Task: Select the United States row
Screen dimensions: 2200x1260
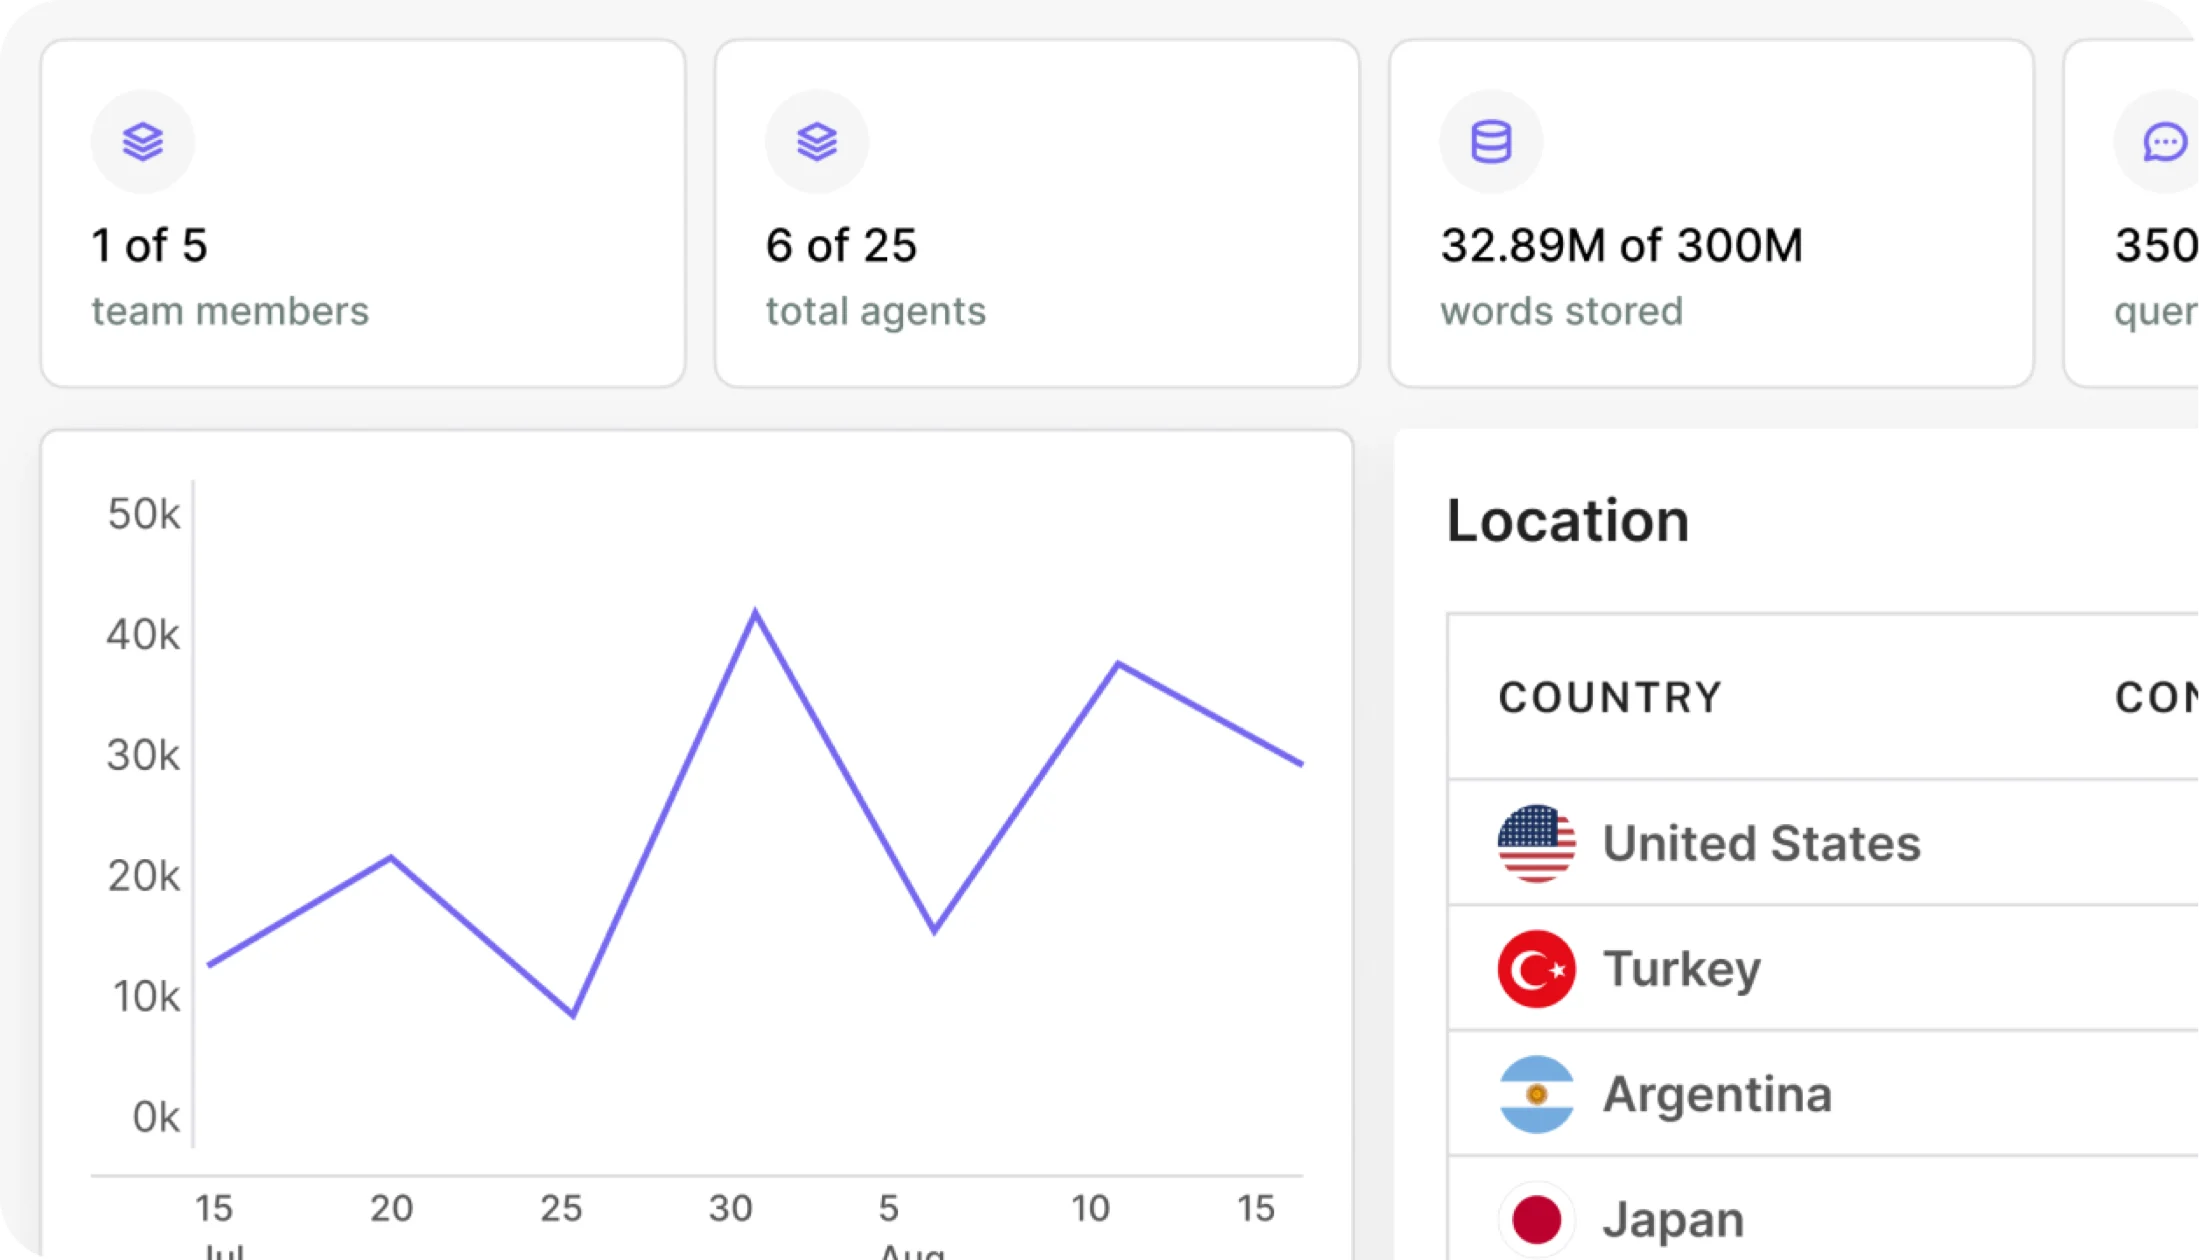Action: click(1823, 843)
